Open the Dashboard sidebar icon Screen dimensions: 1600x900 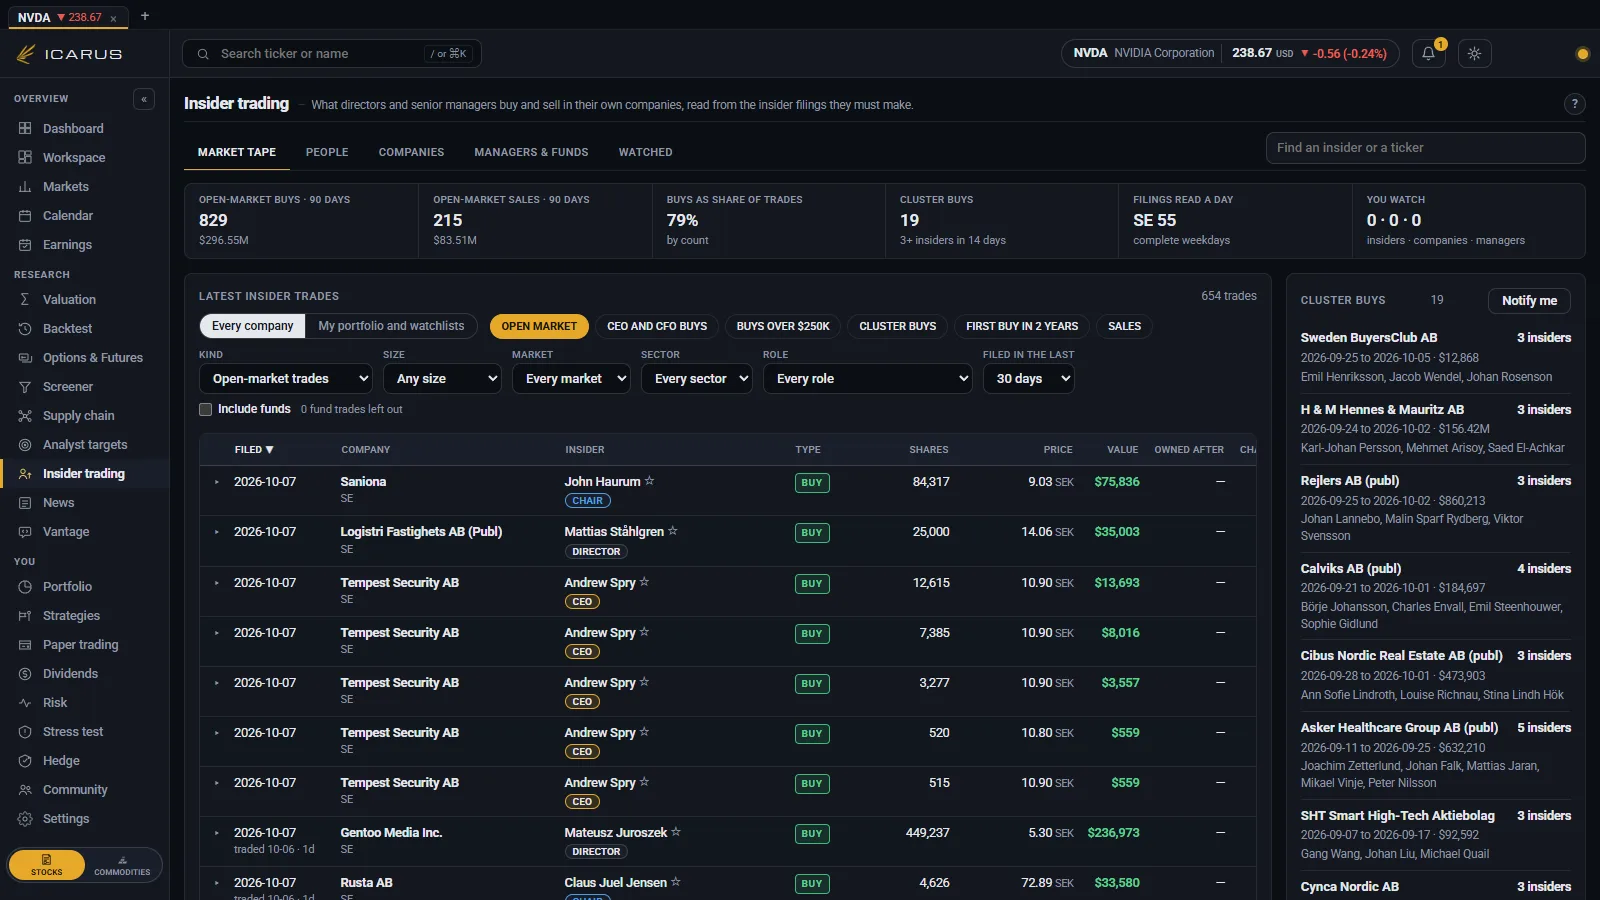coord(25,129)
